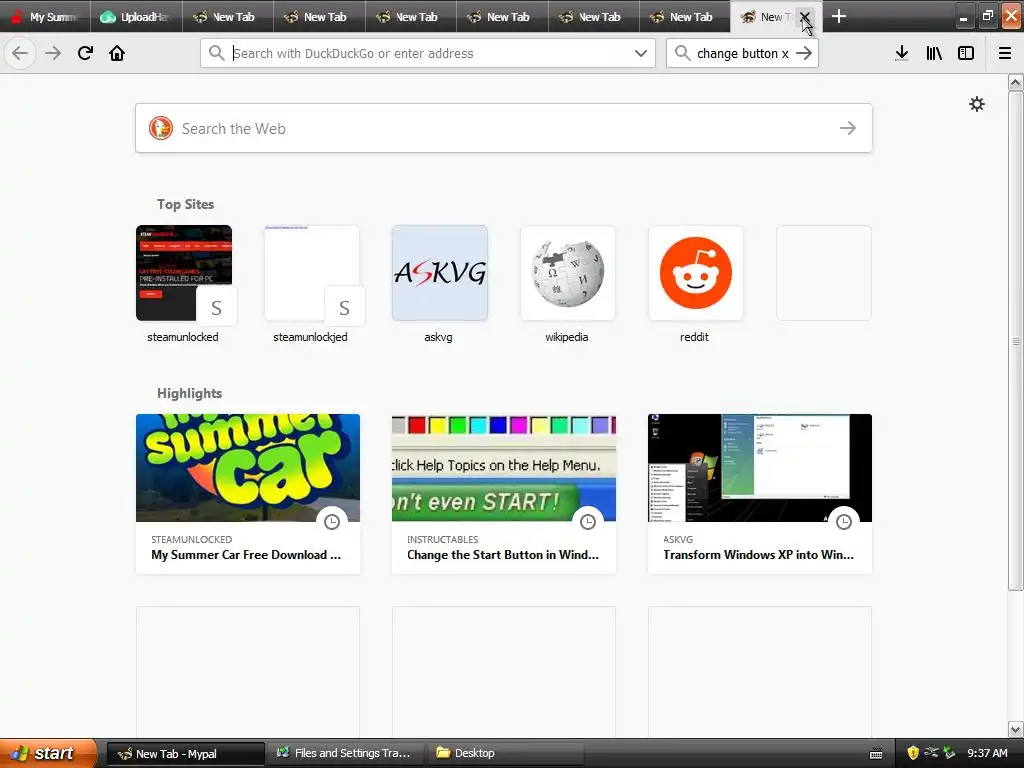
Task: Open the Start menu
Action: tap(48, 753)
